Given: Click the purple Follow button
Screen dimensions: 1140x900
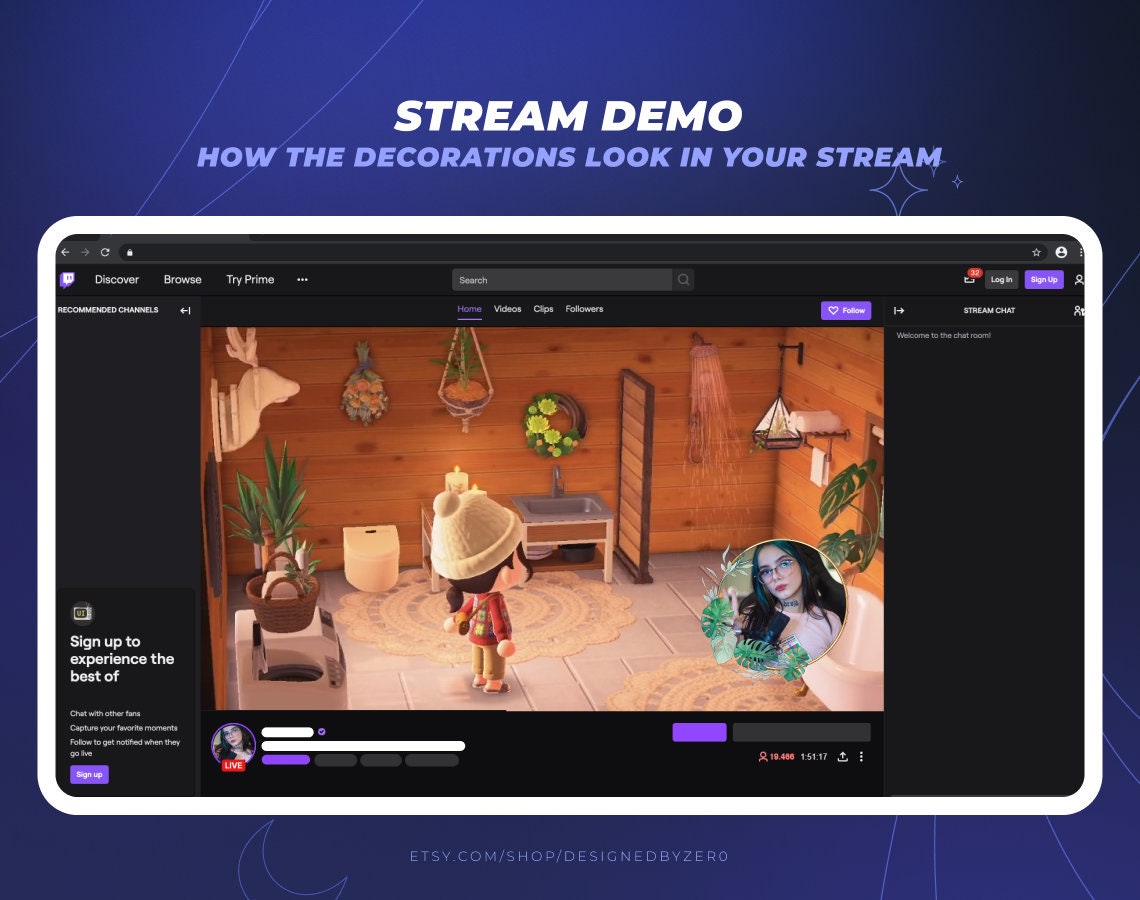Looking at the screenshot, I should [846, 310].
